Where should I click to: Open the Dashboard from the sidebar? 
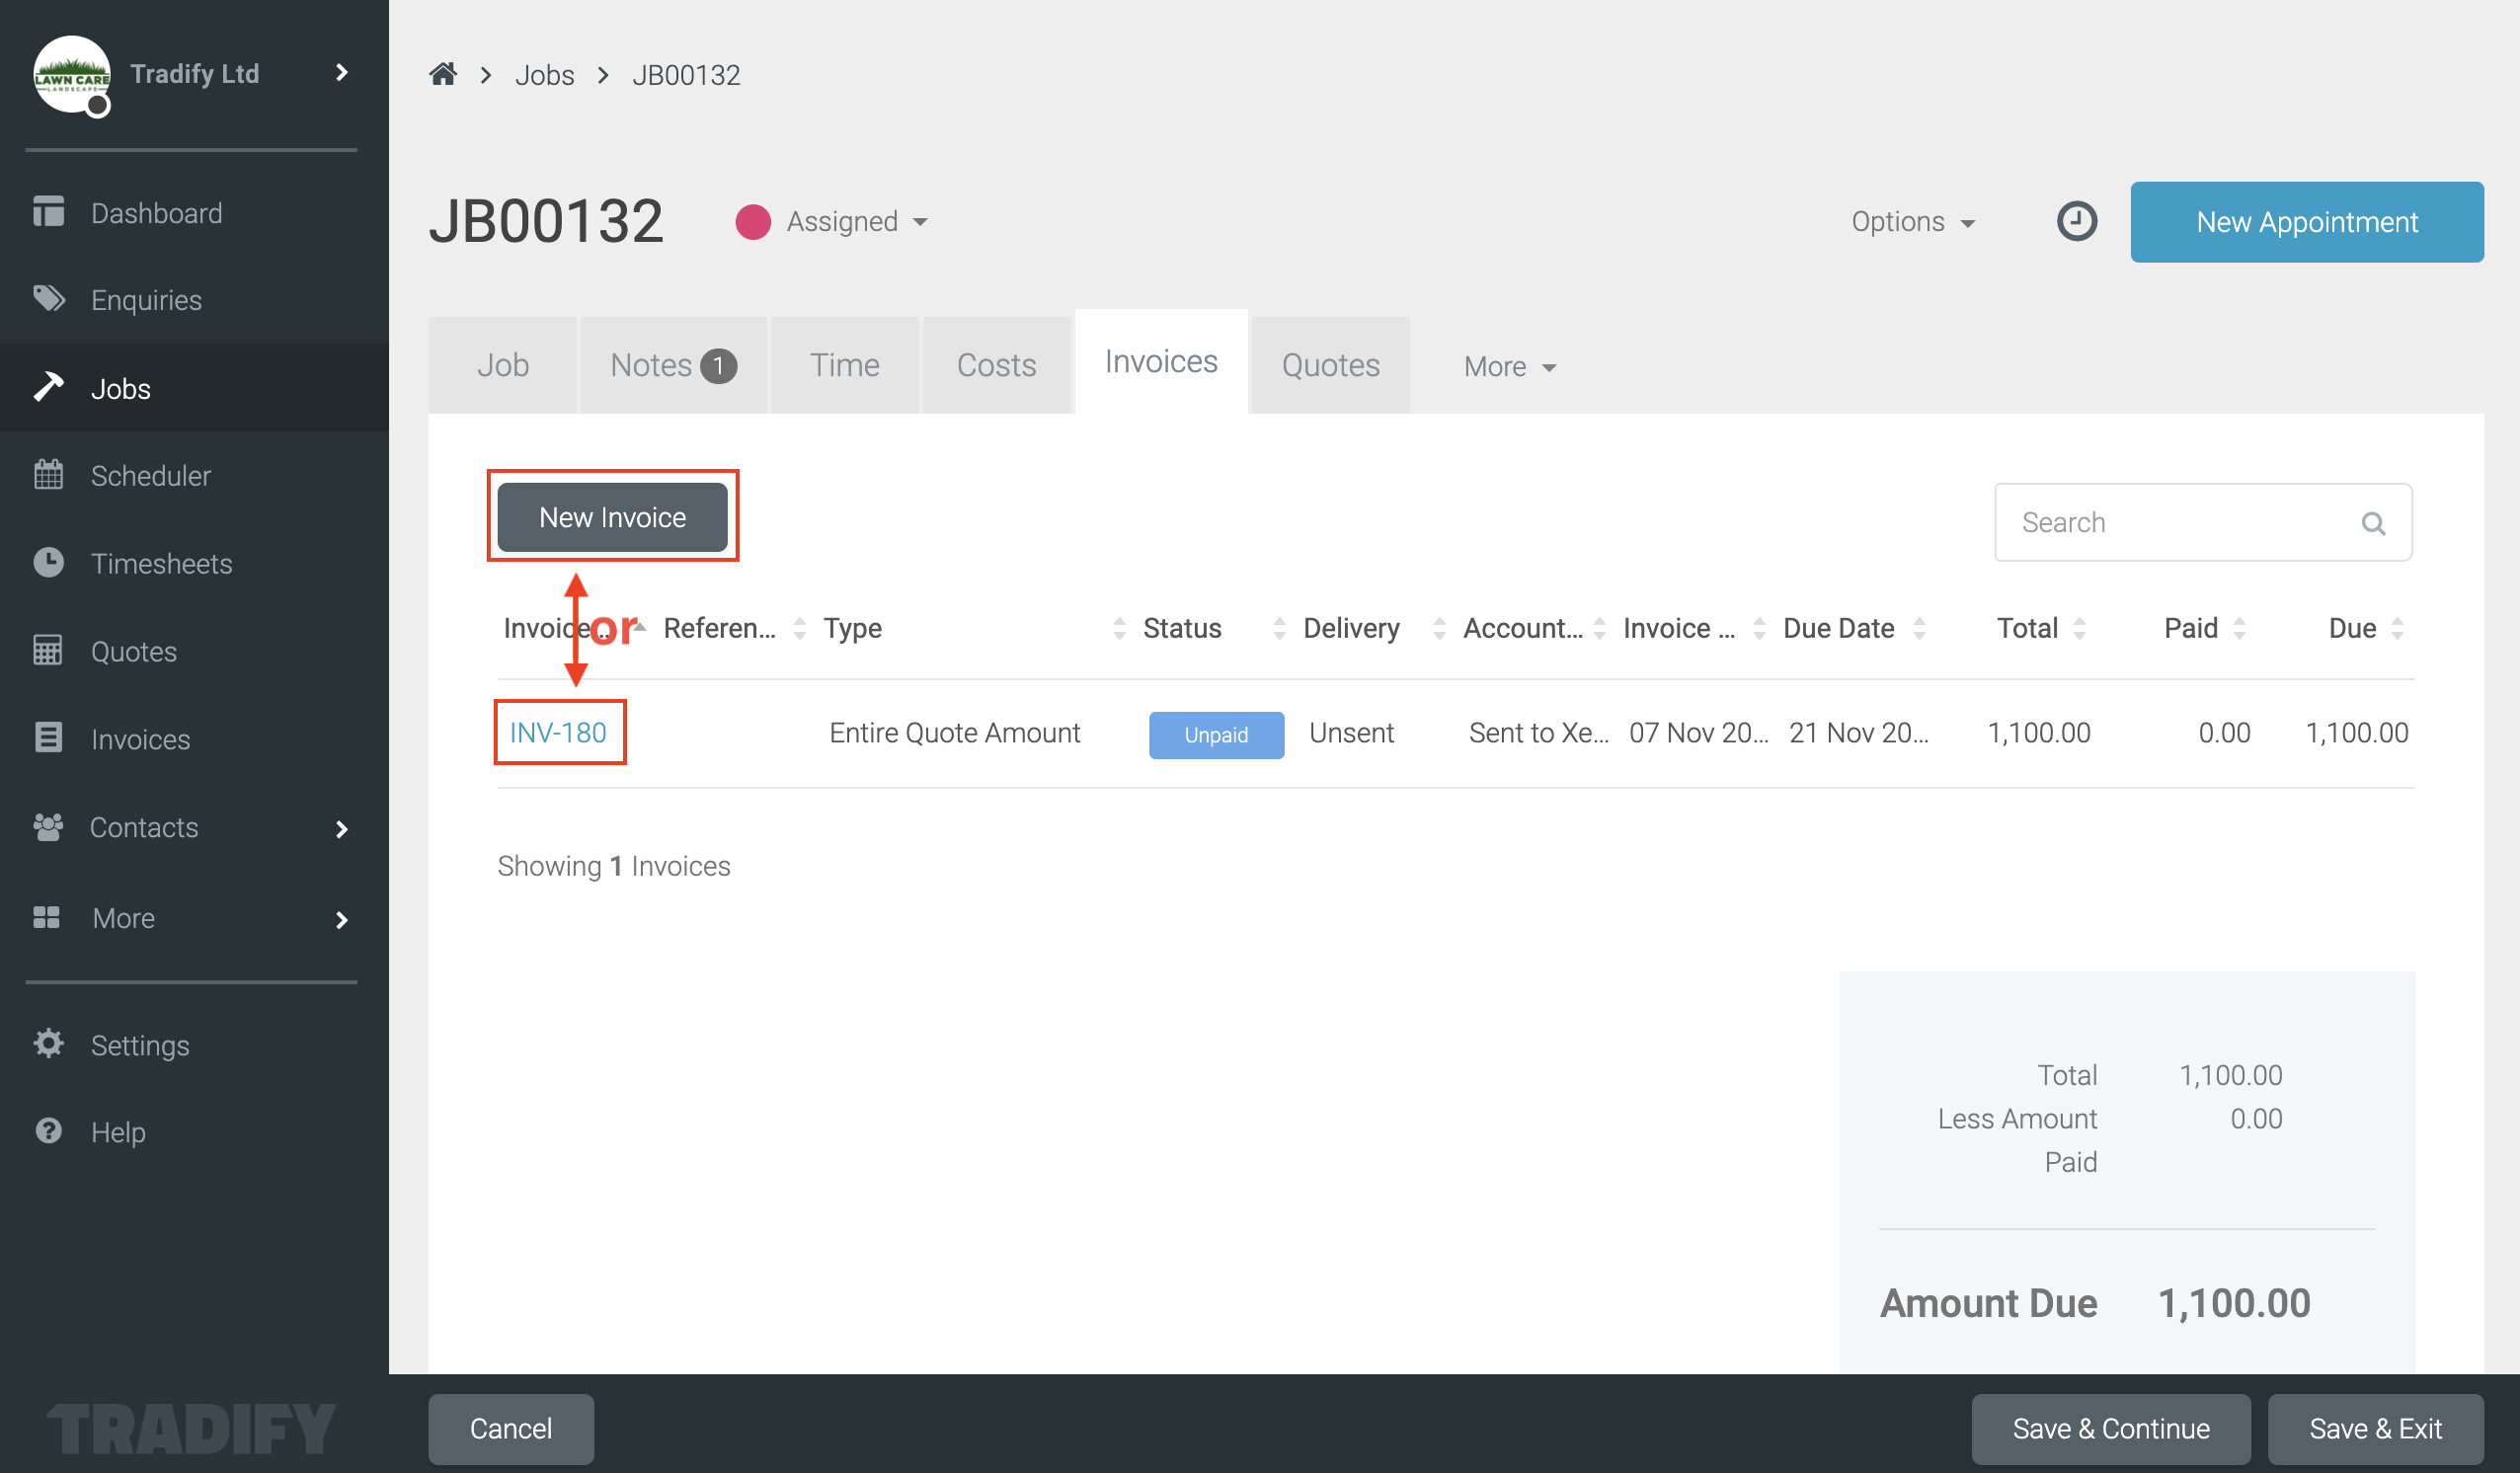tap(156, 212)
